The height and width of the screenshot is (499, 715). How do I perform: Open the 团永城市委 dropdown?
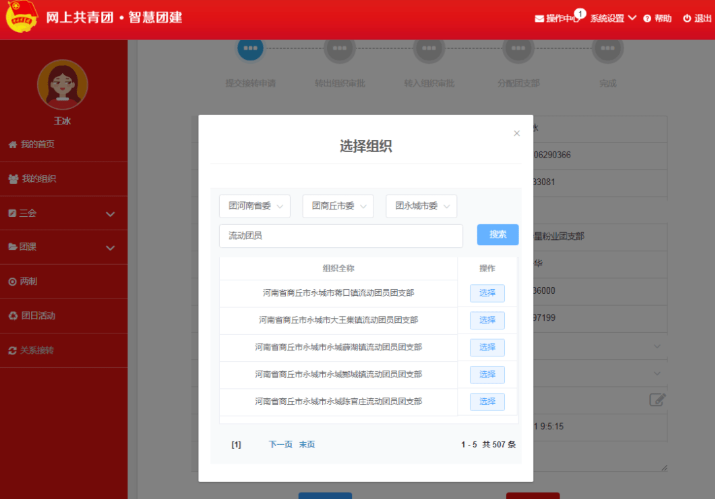pyautogui.click(x=421, y=206)
